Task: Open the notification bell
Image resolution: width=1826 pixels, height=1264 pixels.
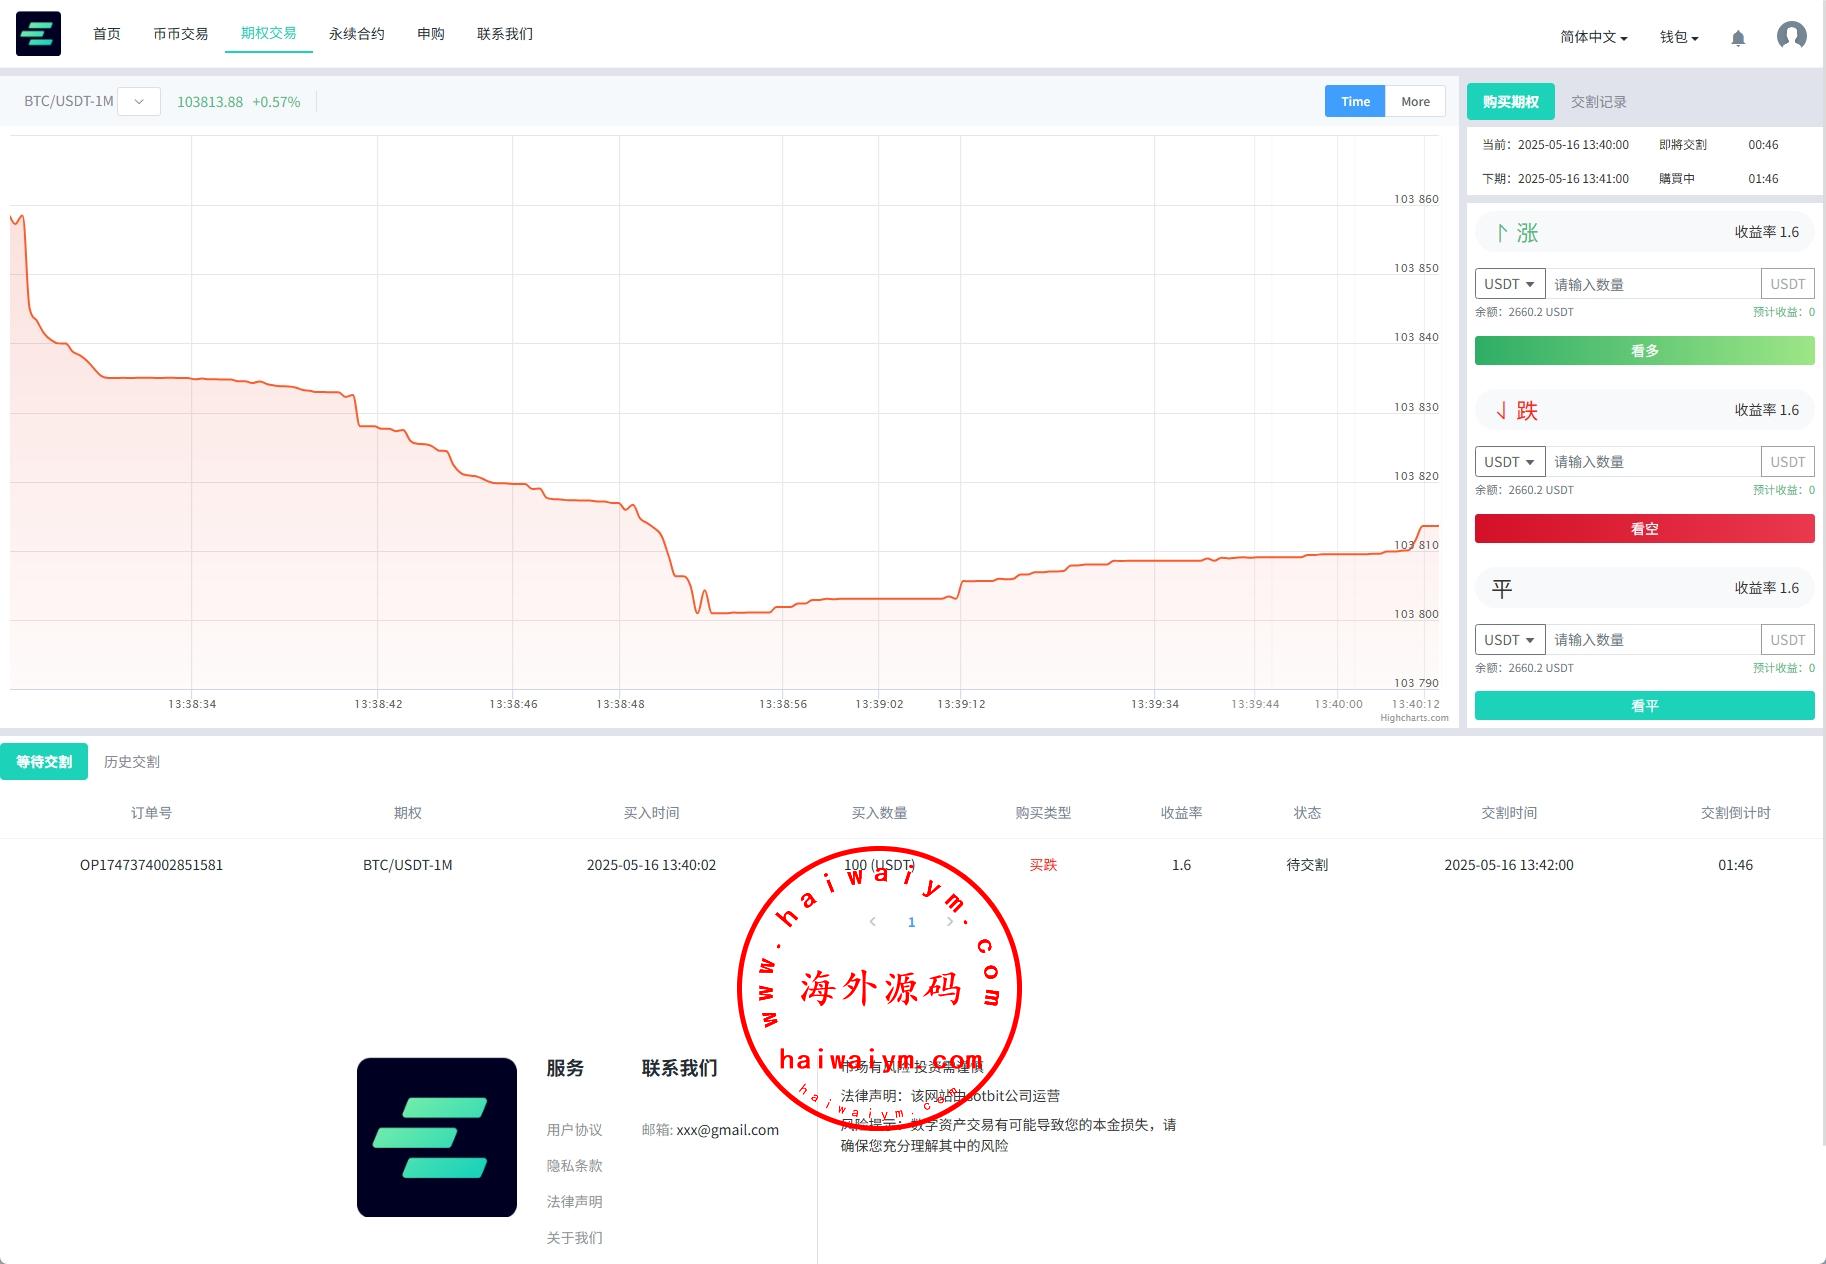Action: click(1738, 38)
